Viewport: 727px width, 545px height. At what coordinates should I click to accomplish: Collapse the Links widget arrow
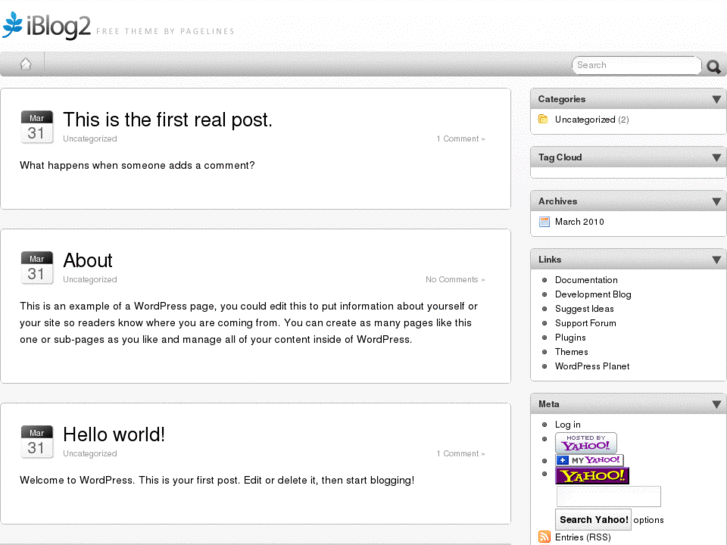[716, 260]
